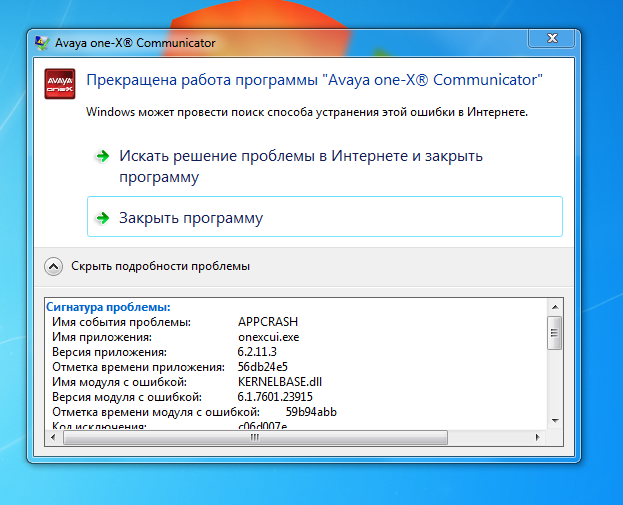
Task: Click the 'Имя модуля с ошибкой:' label
Action: pyautogui.click(x=119, y=382)
